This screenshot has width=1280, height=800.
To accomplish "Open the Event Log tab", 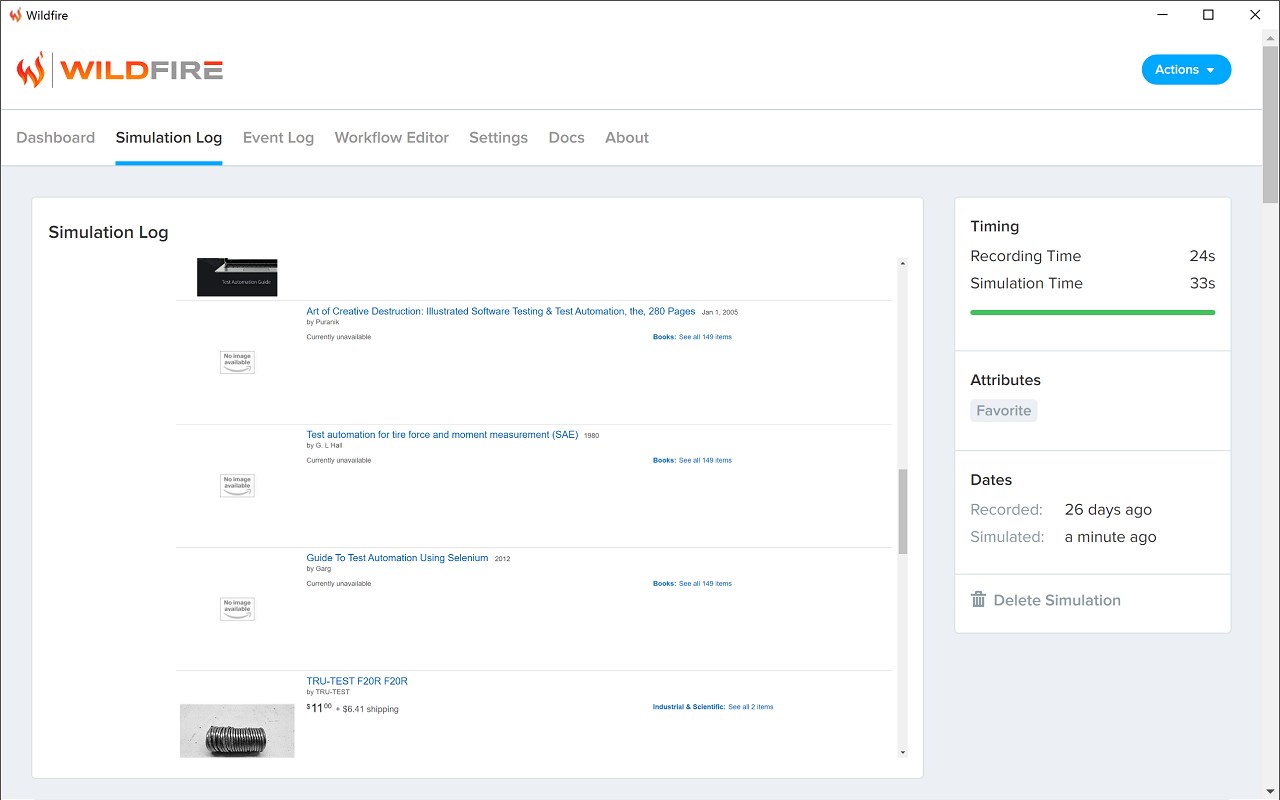I will [278, 138].
